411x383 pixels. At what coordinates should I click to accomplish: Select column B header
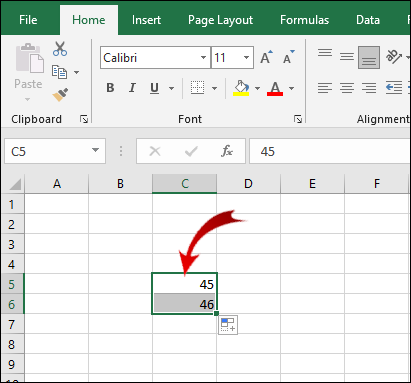tap(120, 184)
